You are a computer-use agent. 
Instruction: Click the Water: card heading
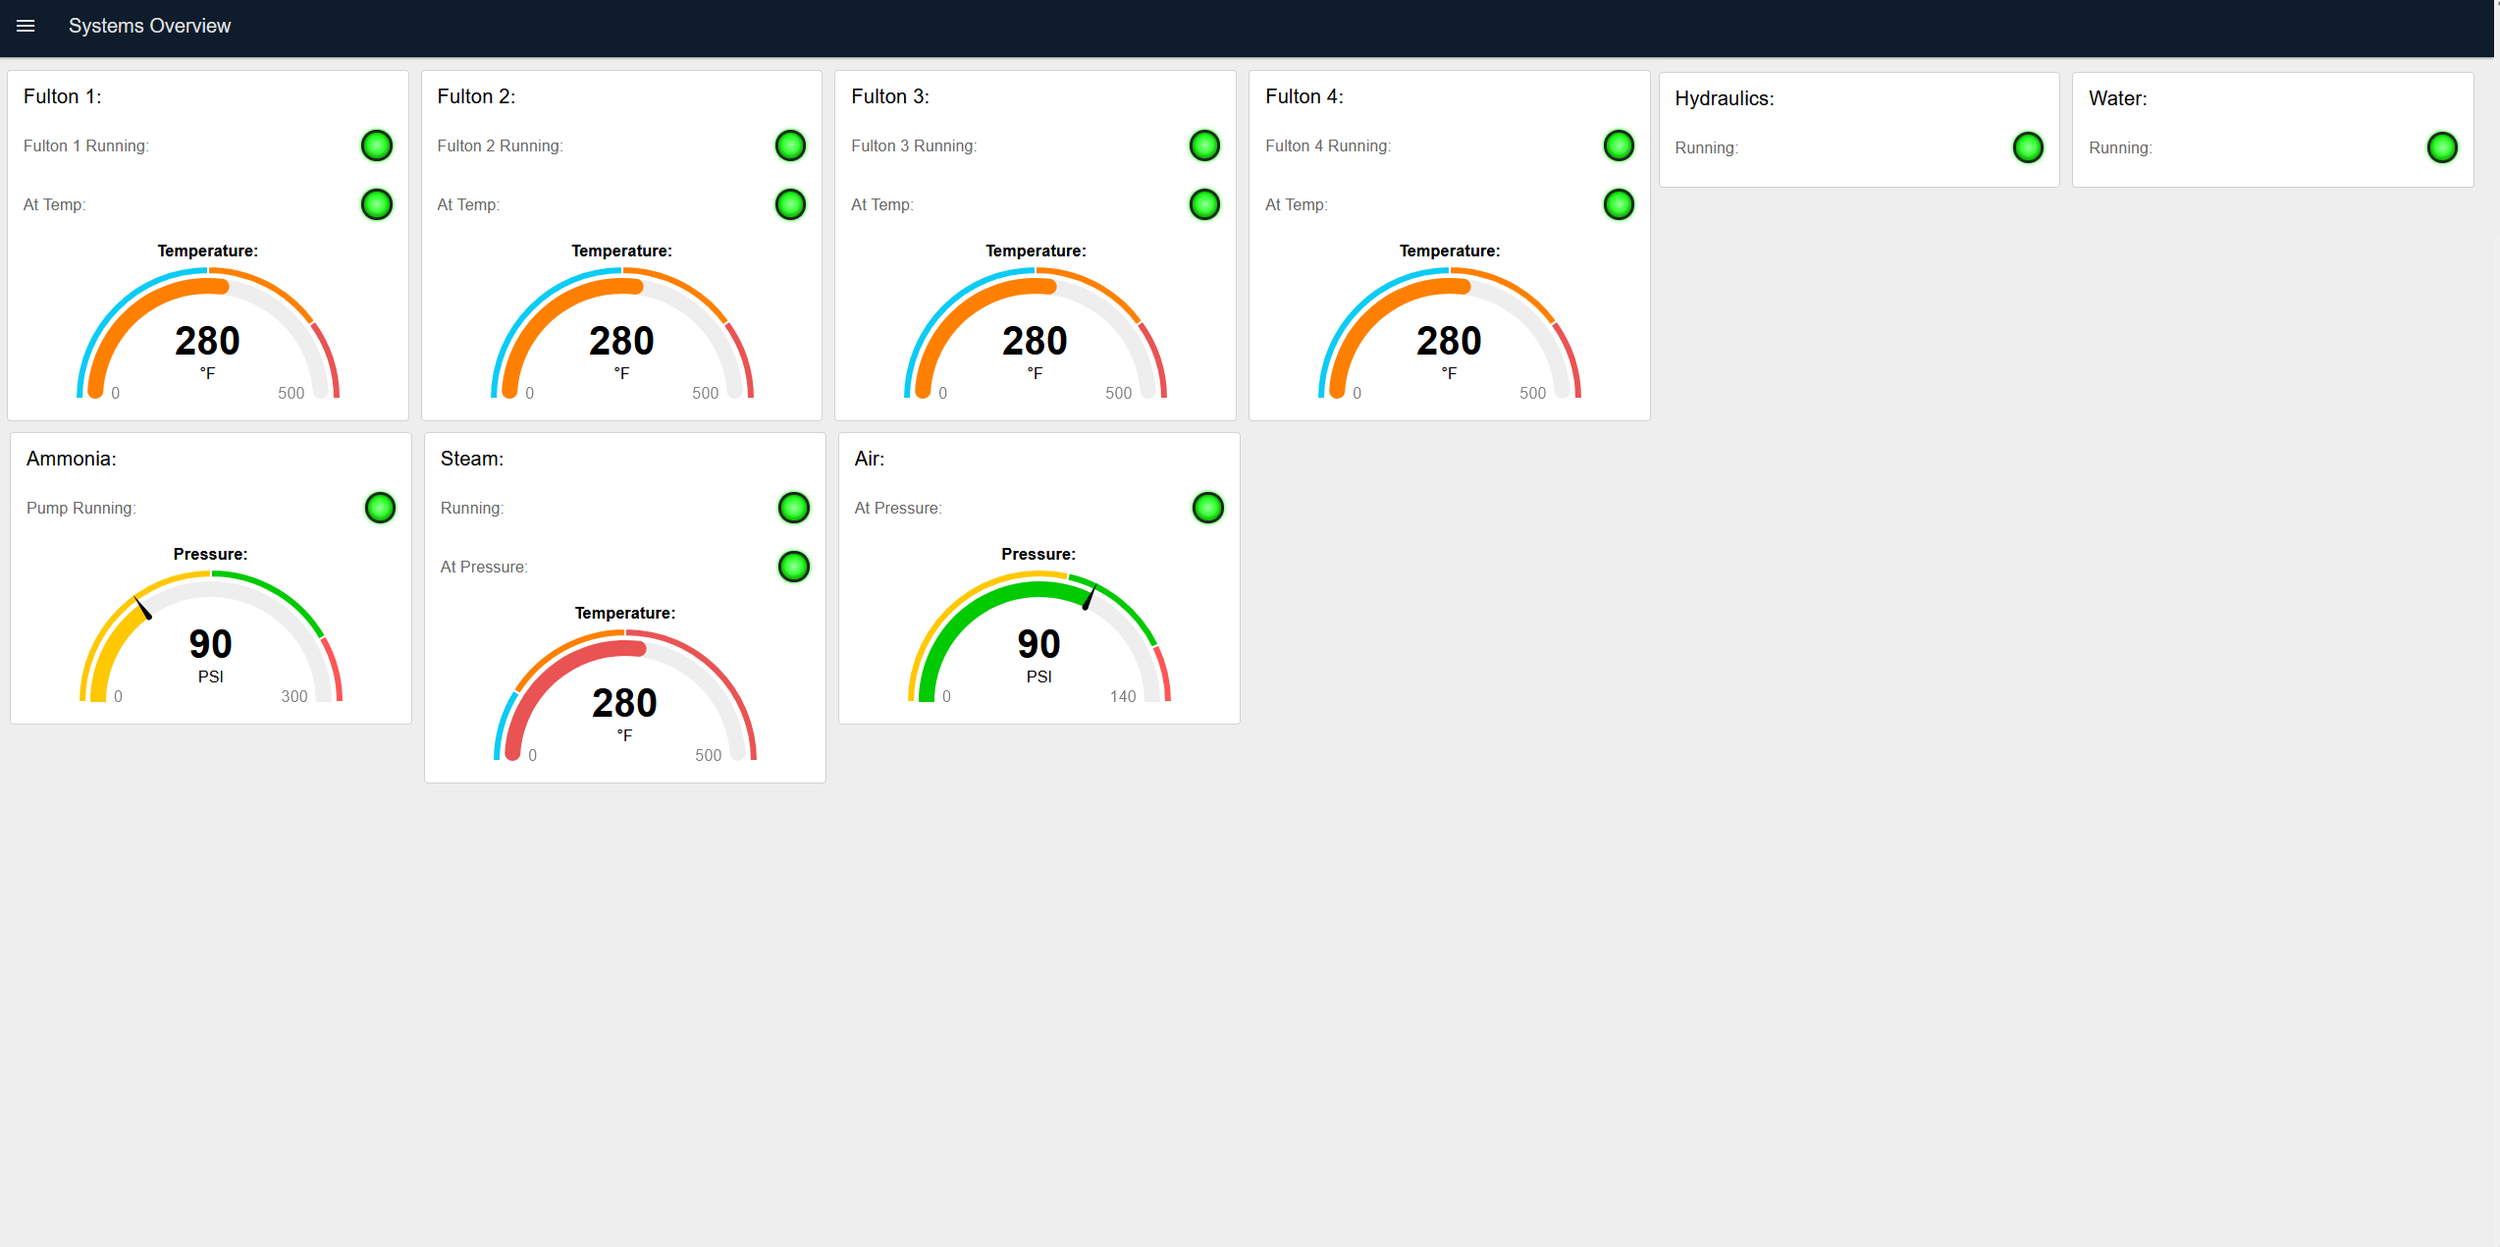pos(2118,99)
